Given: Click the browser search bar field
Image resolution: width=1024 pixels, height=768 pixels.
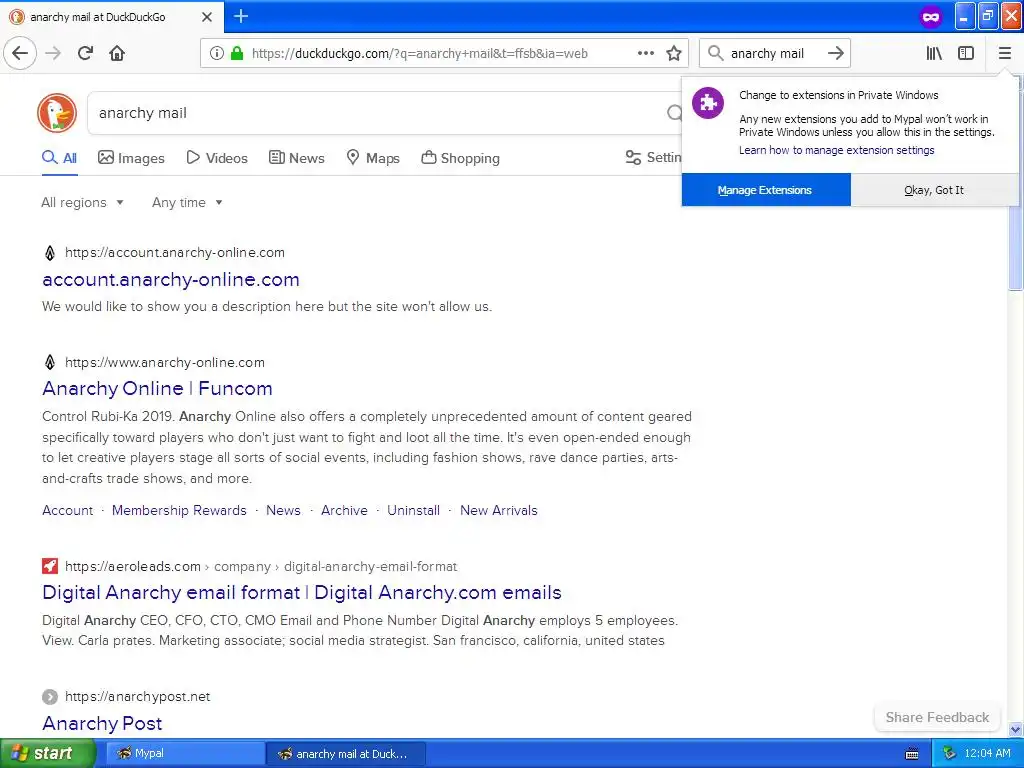Looking at the screenshot, I should click(775, 54).
